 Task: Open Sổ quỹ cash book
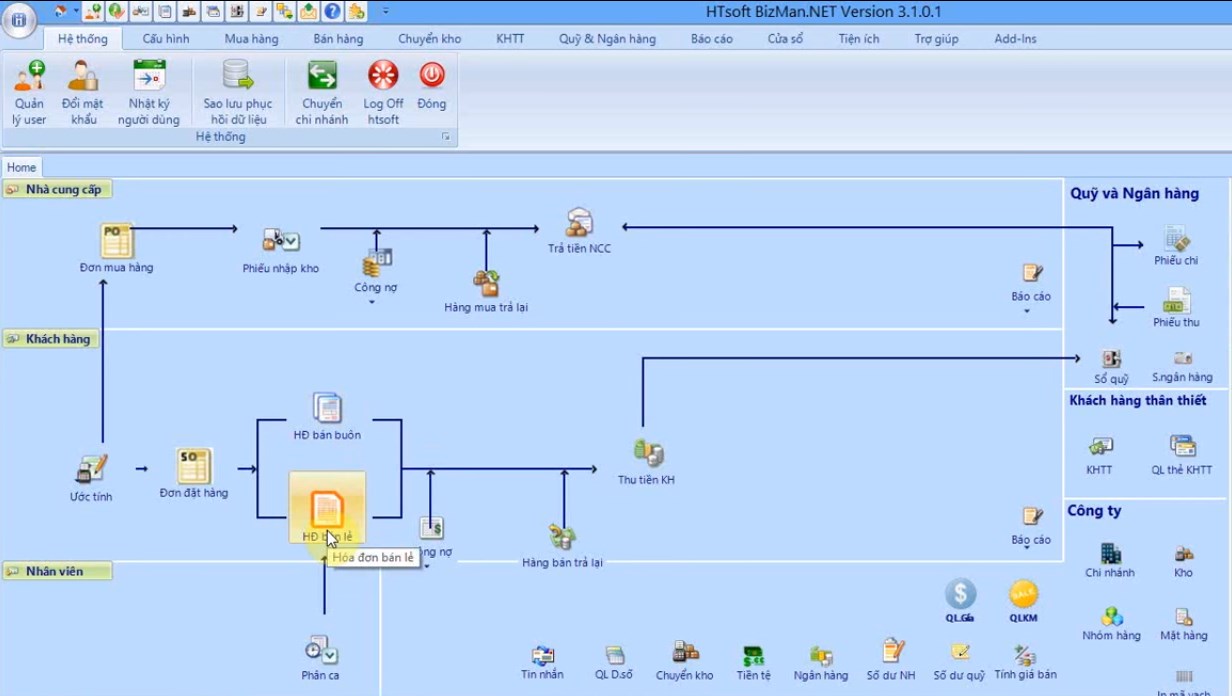(x=1111, y=367)
